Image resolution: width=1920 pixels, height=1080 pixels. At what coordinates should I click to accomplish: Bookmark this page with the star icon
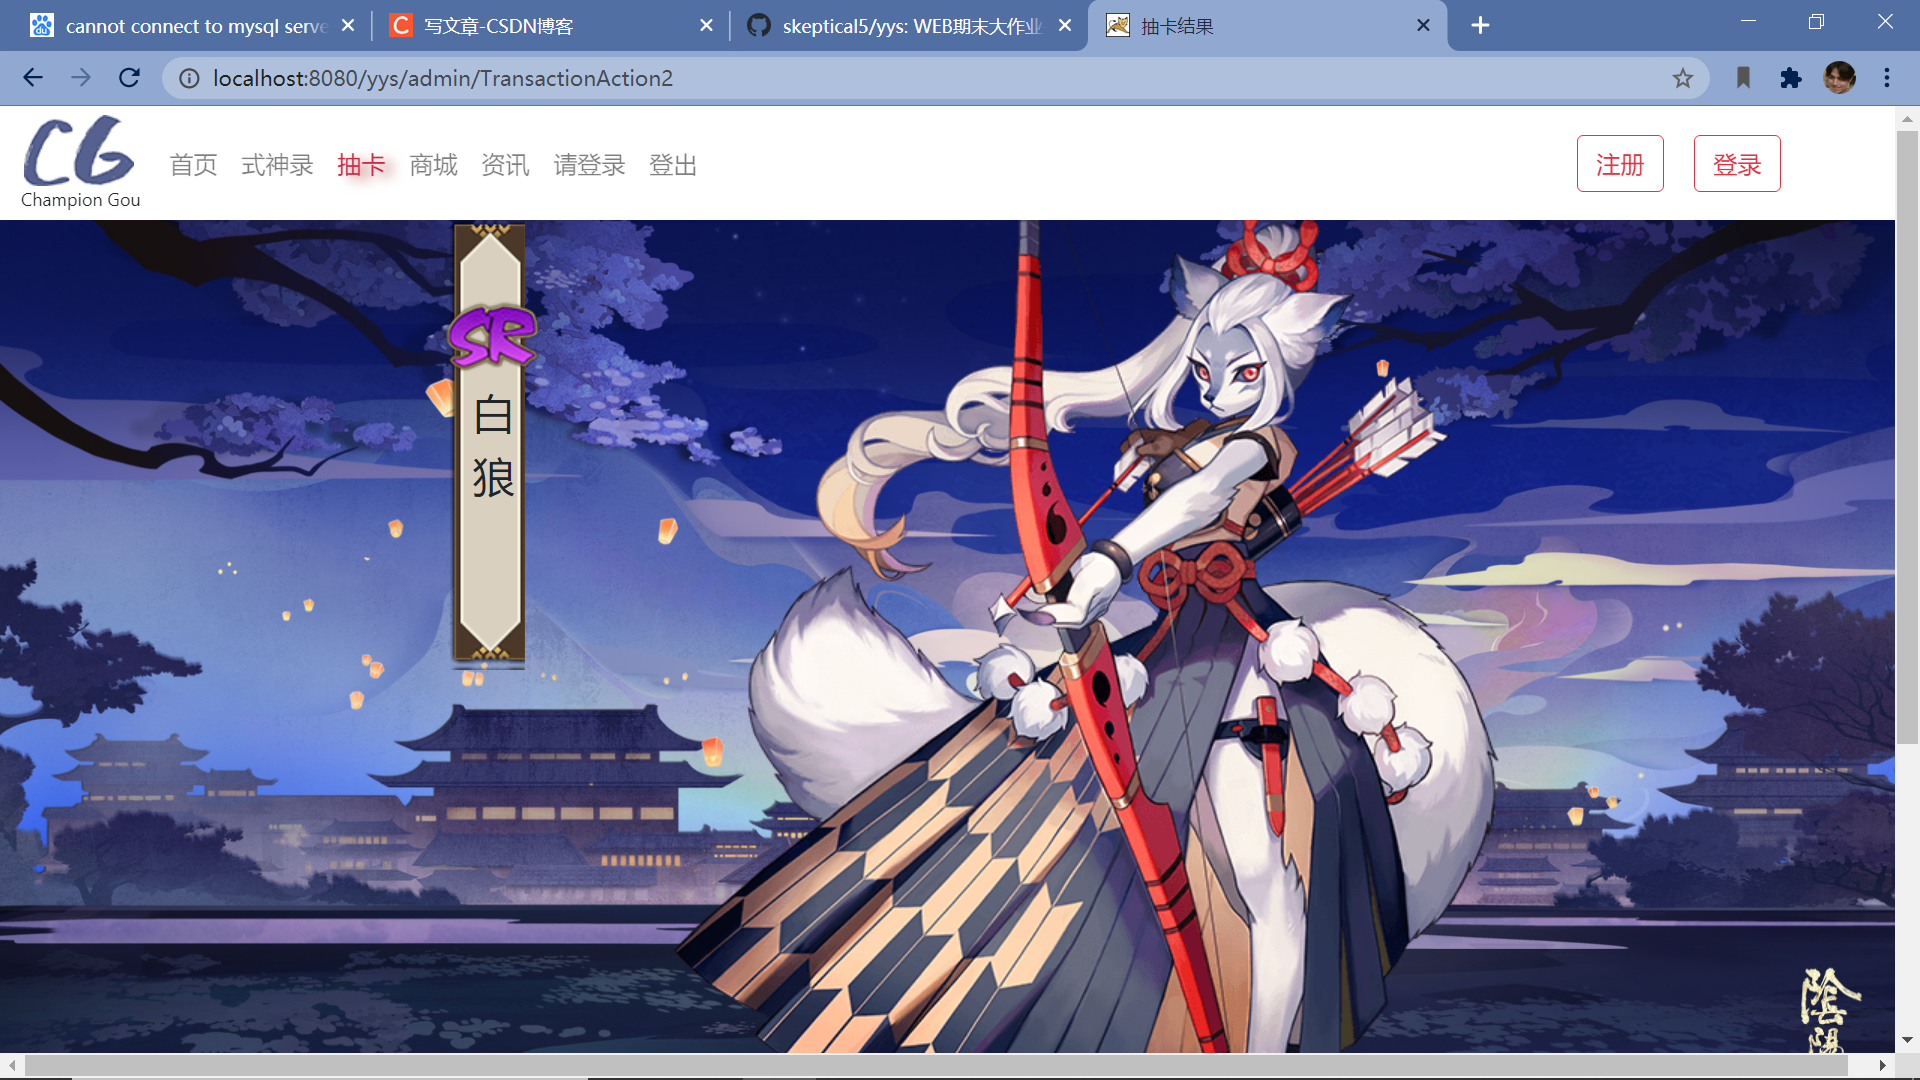click(x=1683, y=78)
